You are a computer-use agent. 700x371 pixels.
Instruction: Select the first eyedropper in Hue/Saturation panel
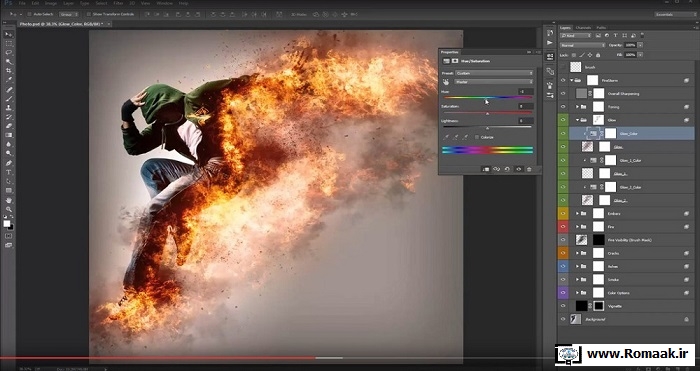[x=446, y=137]
